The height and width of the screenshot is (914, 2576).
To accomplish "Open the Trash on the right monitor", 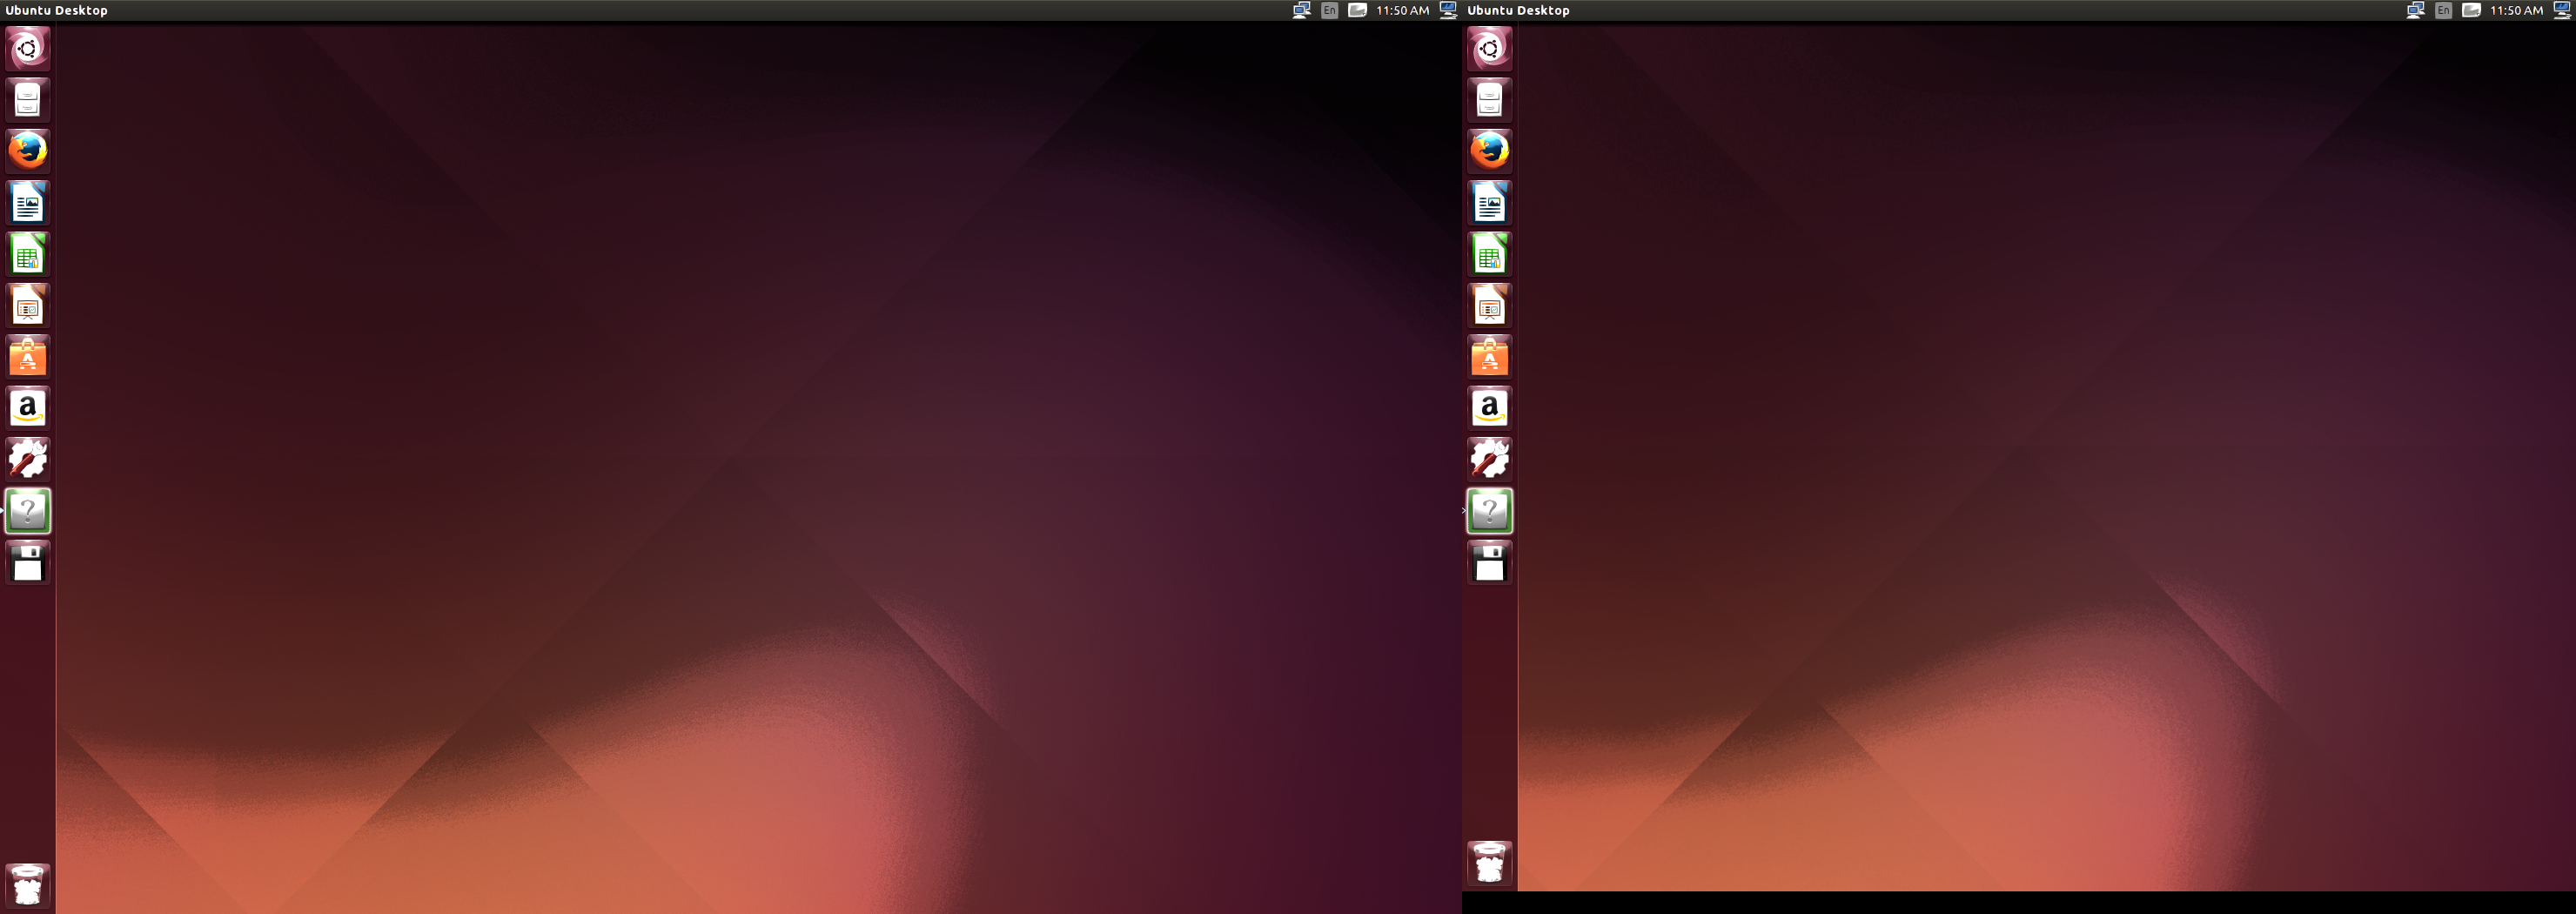I will [1489, 862].
